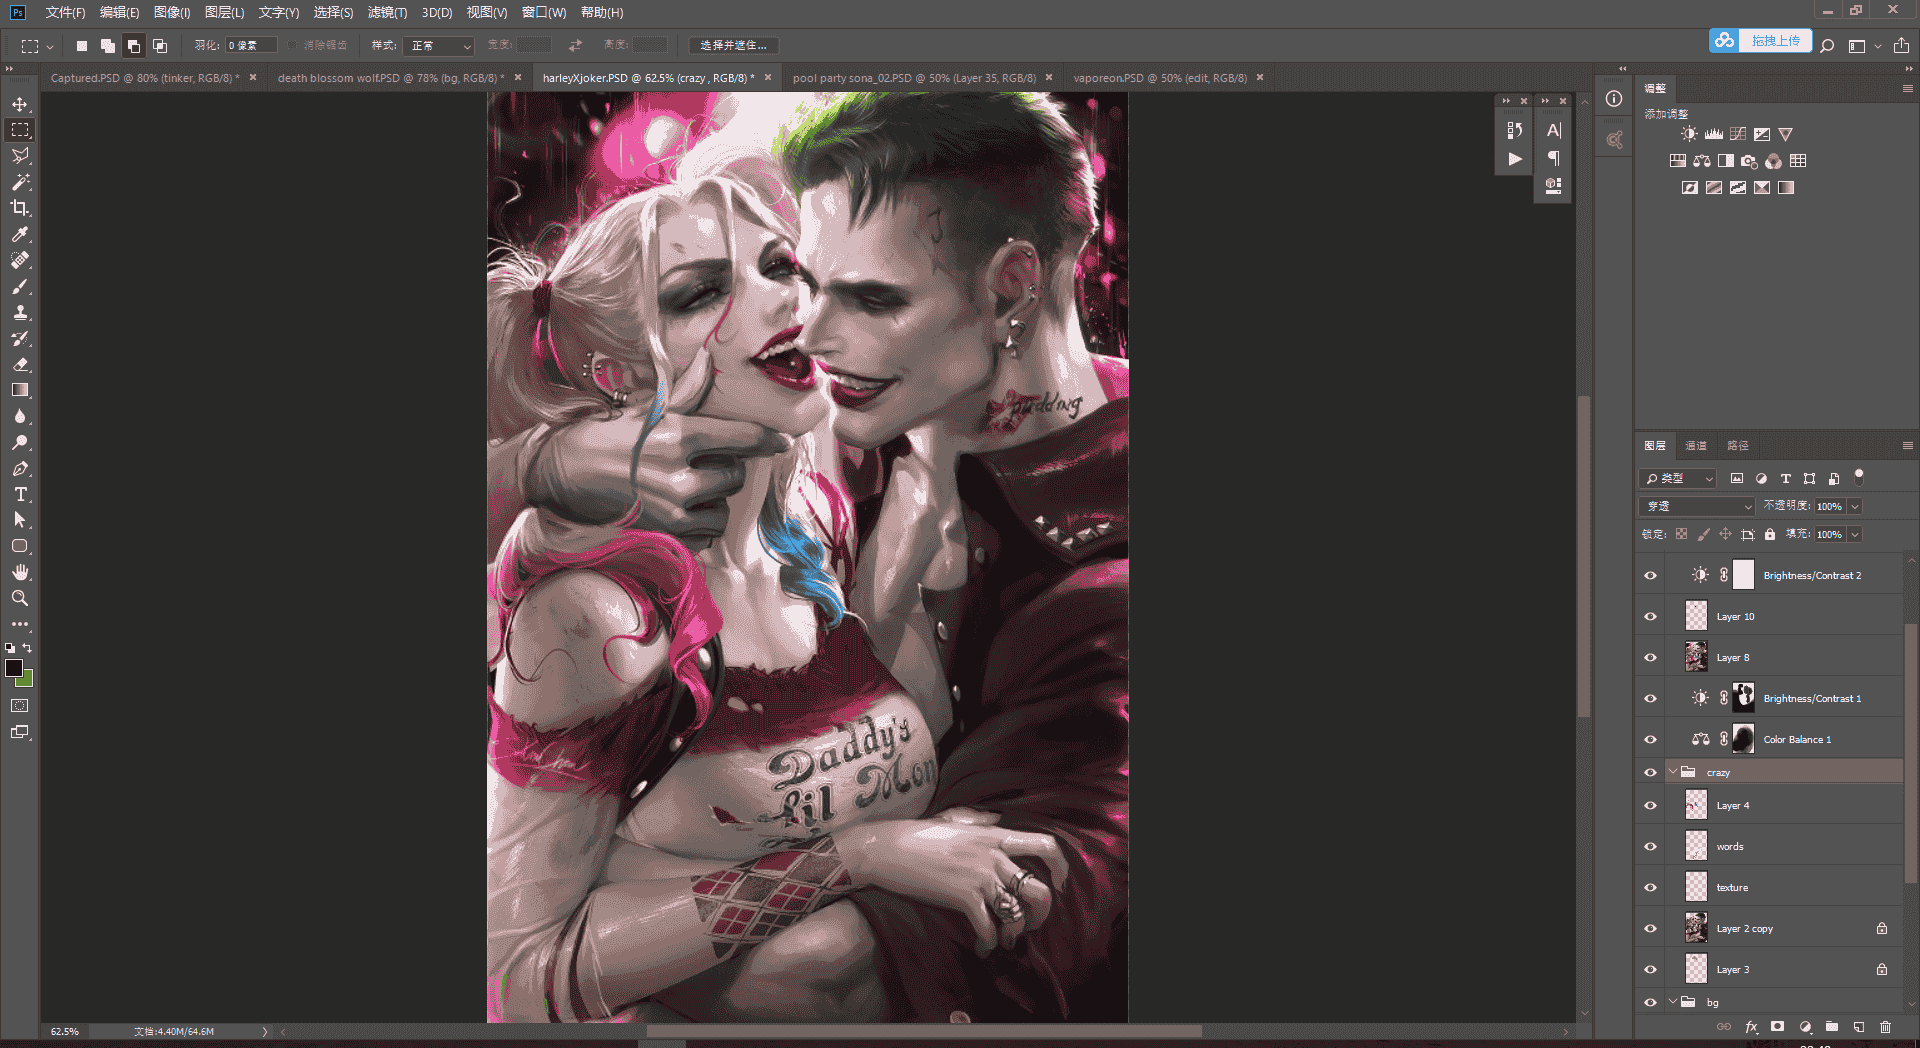
Task: Toggle visibility of texture layer
Action: 1650,887
